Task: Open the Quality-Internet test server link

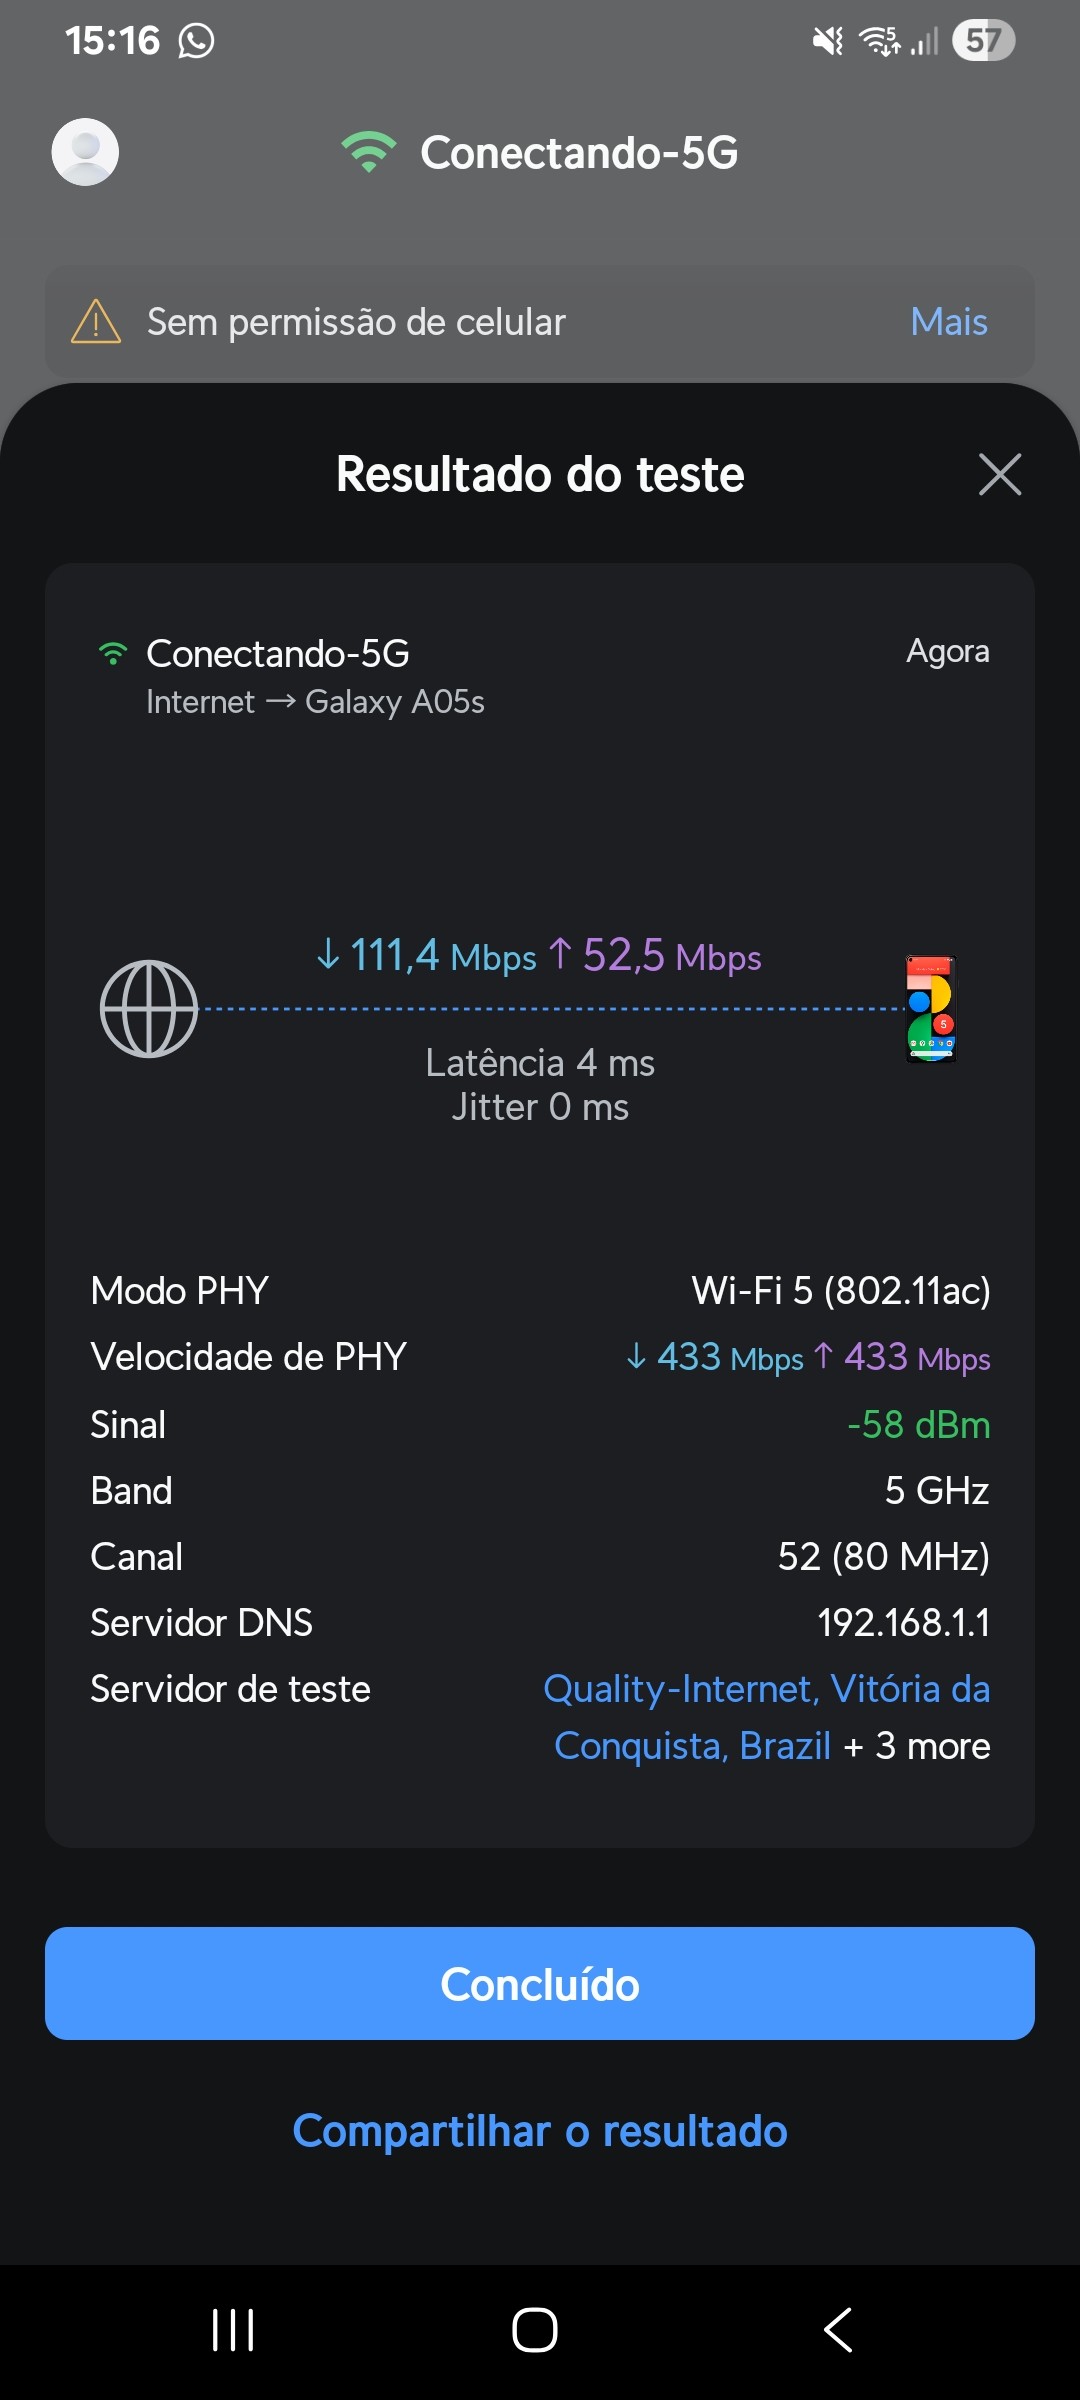Action: (x=766, y=1690)
